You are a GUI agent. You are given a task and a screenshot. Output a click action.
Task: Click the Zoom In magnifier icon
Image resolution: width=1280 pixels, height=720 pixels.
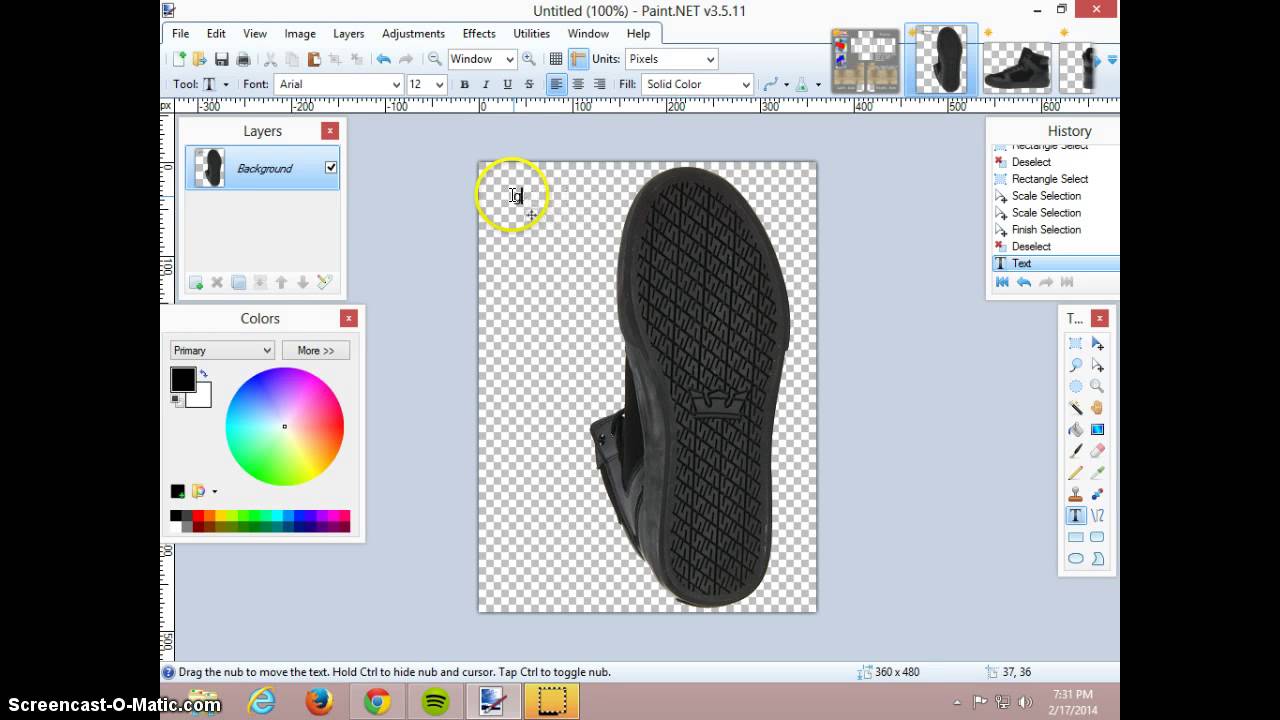[529, 59]
